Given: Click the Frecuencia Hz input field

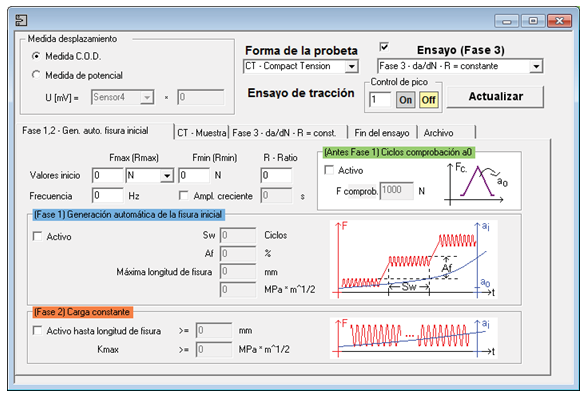Looking at the screenshot, I should click(x=108, y=195).
